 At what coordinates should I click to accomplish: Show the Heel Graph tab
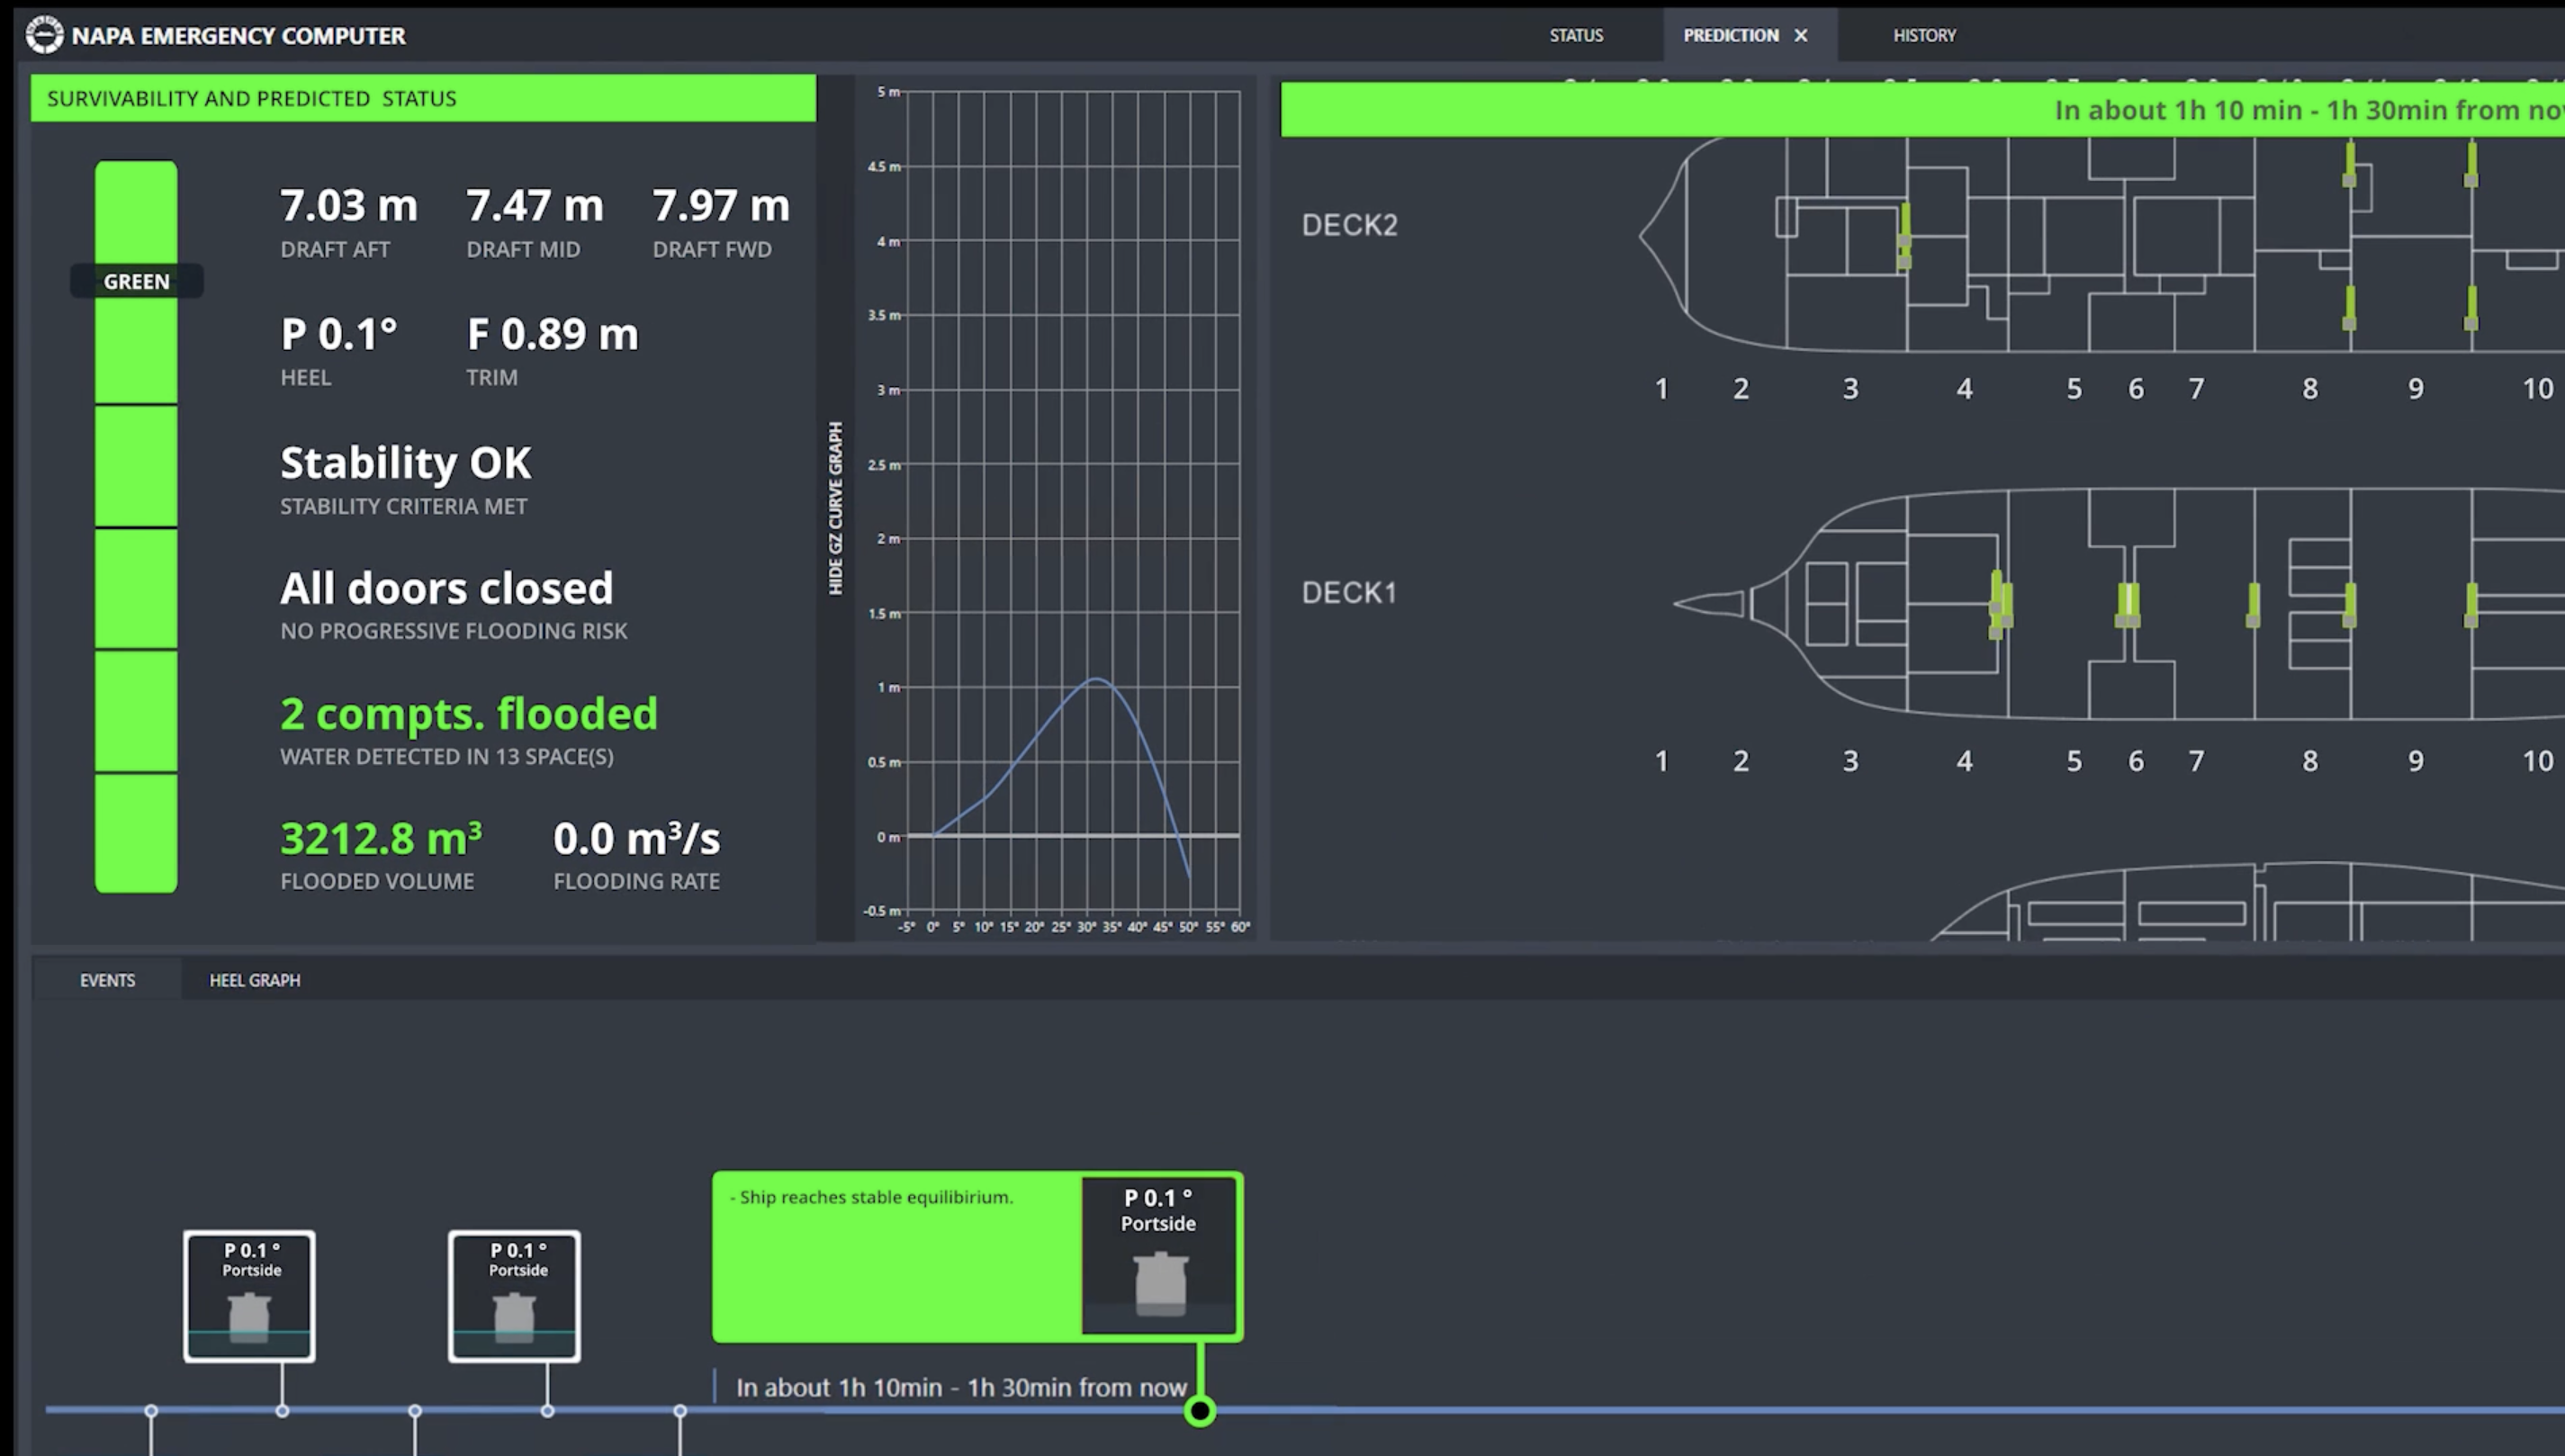tap(254, 980)
